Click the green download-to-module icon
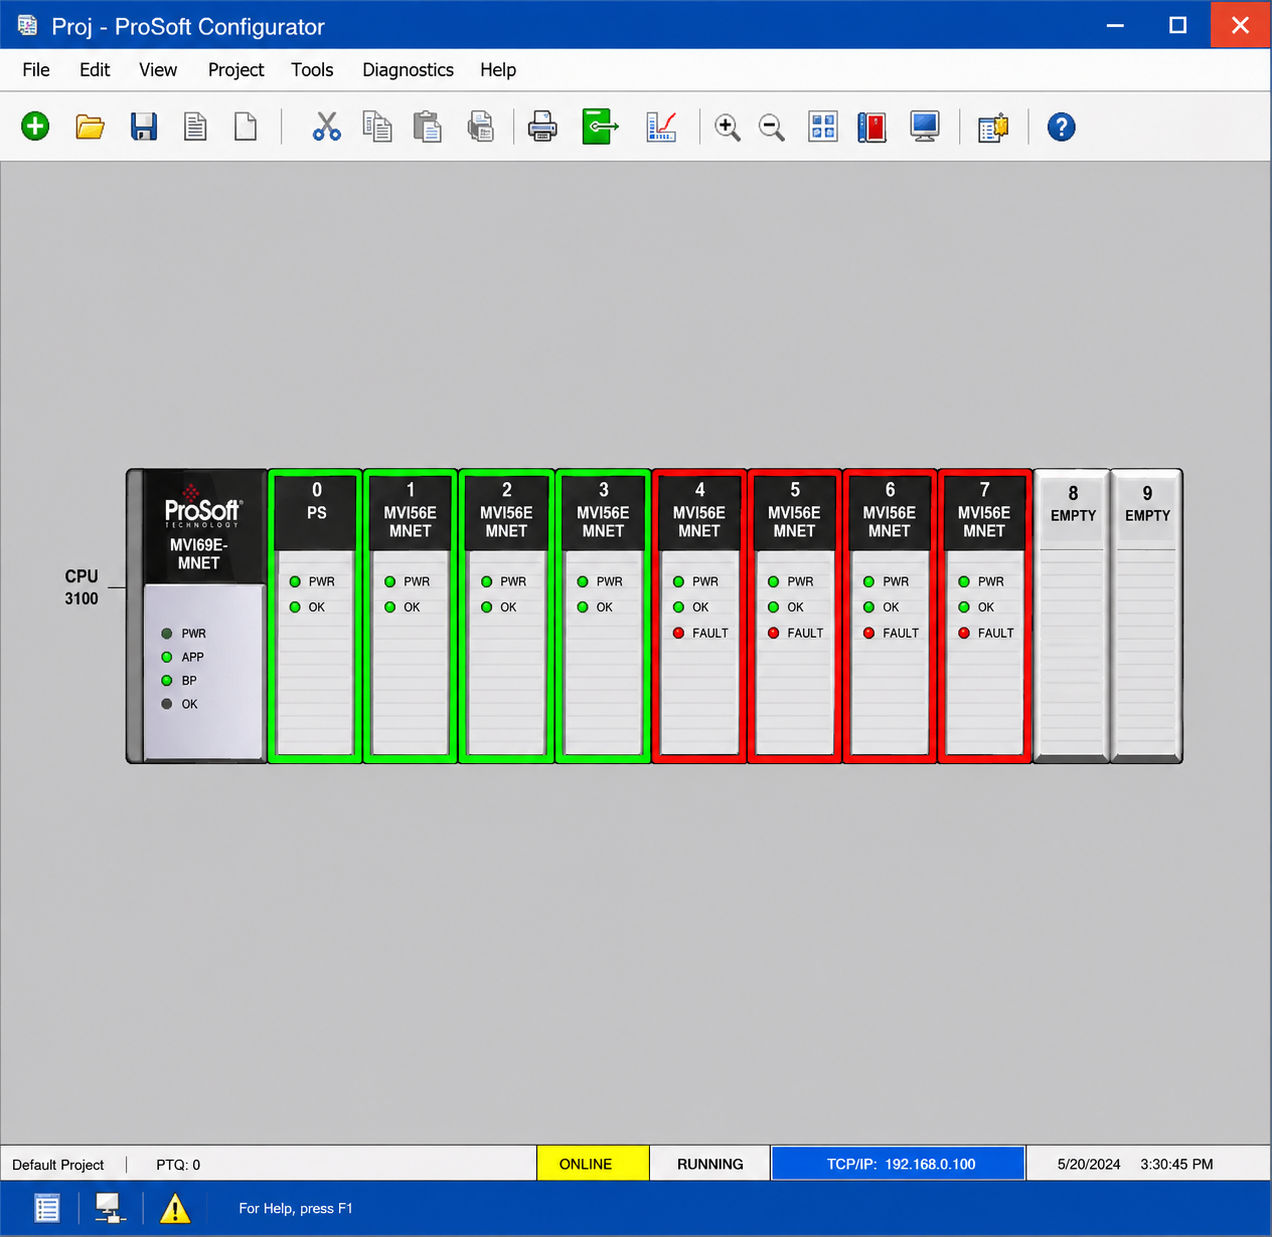The height and width of the screenshot is (1237, 1272). [600, 127]
